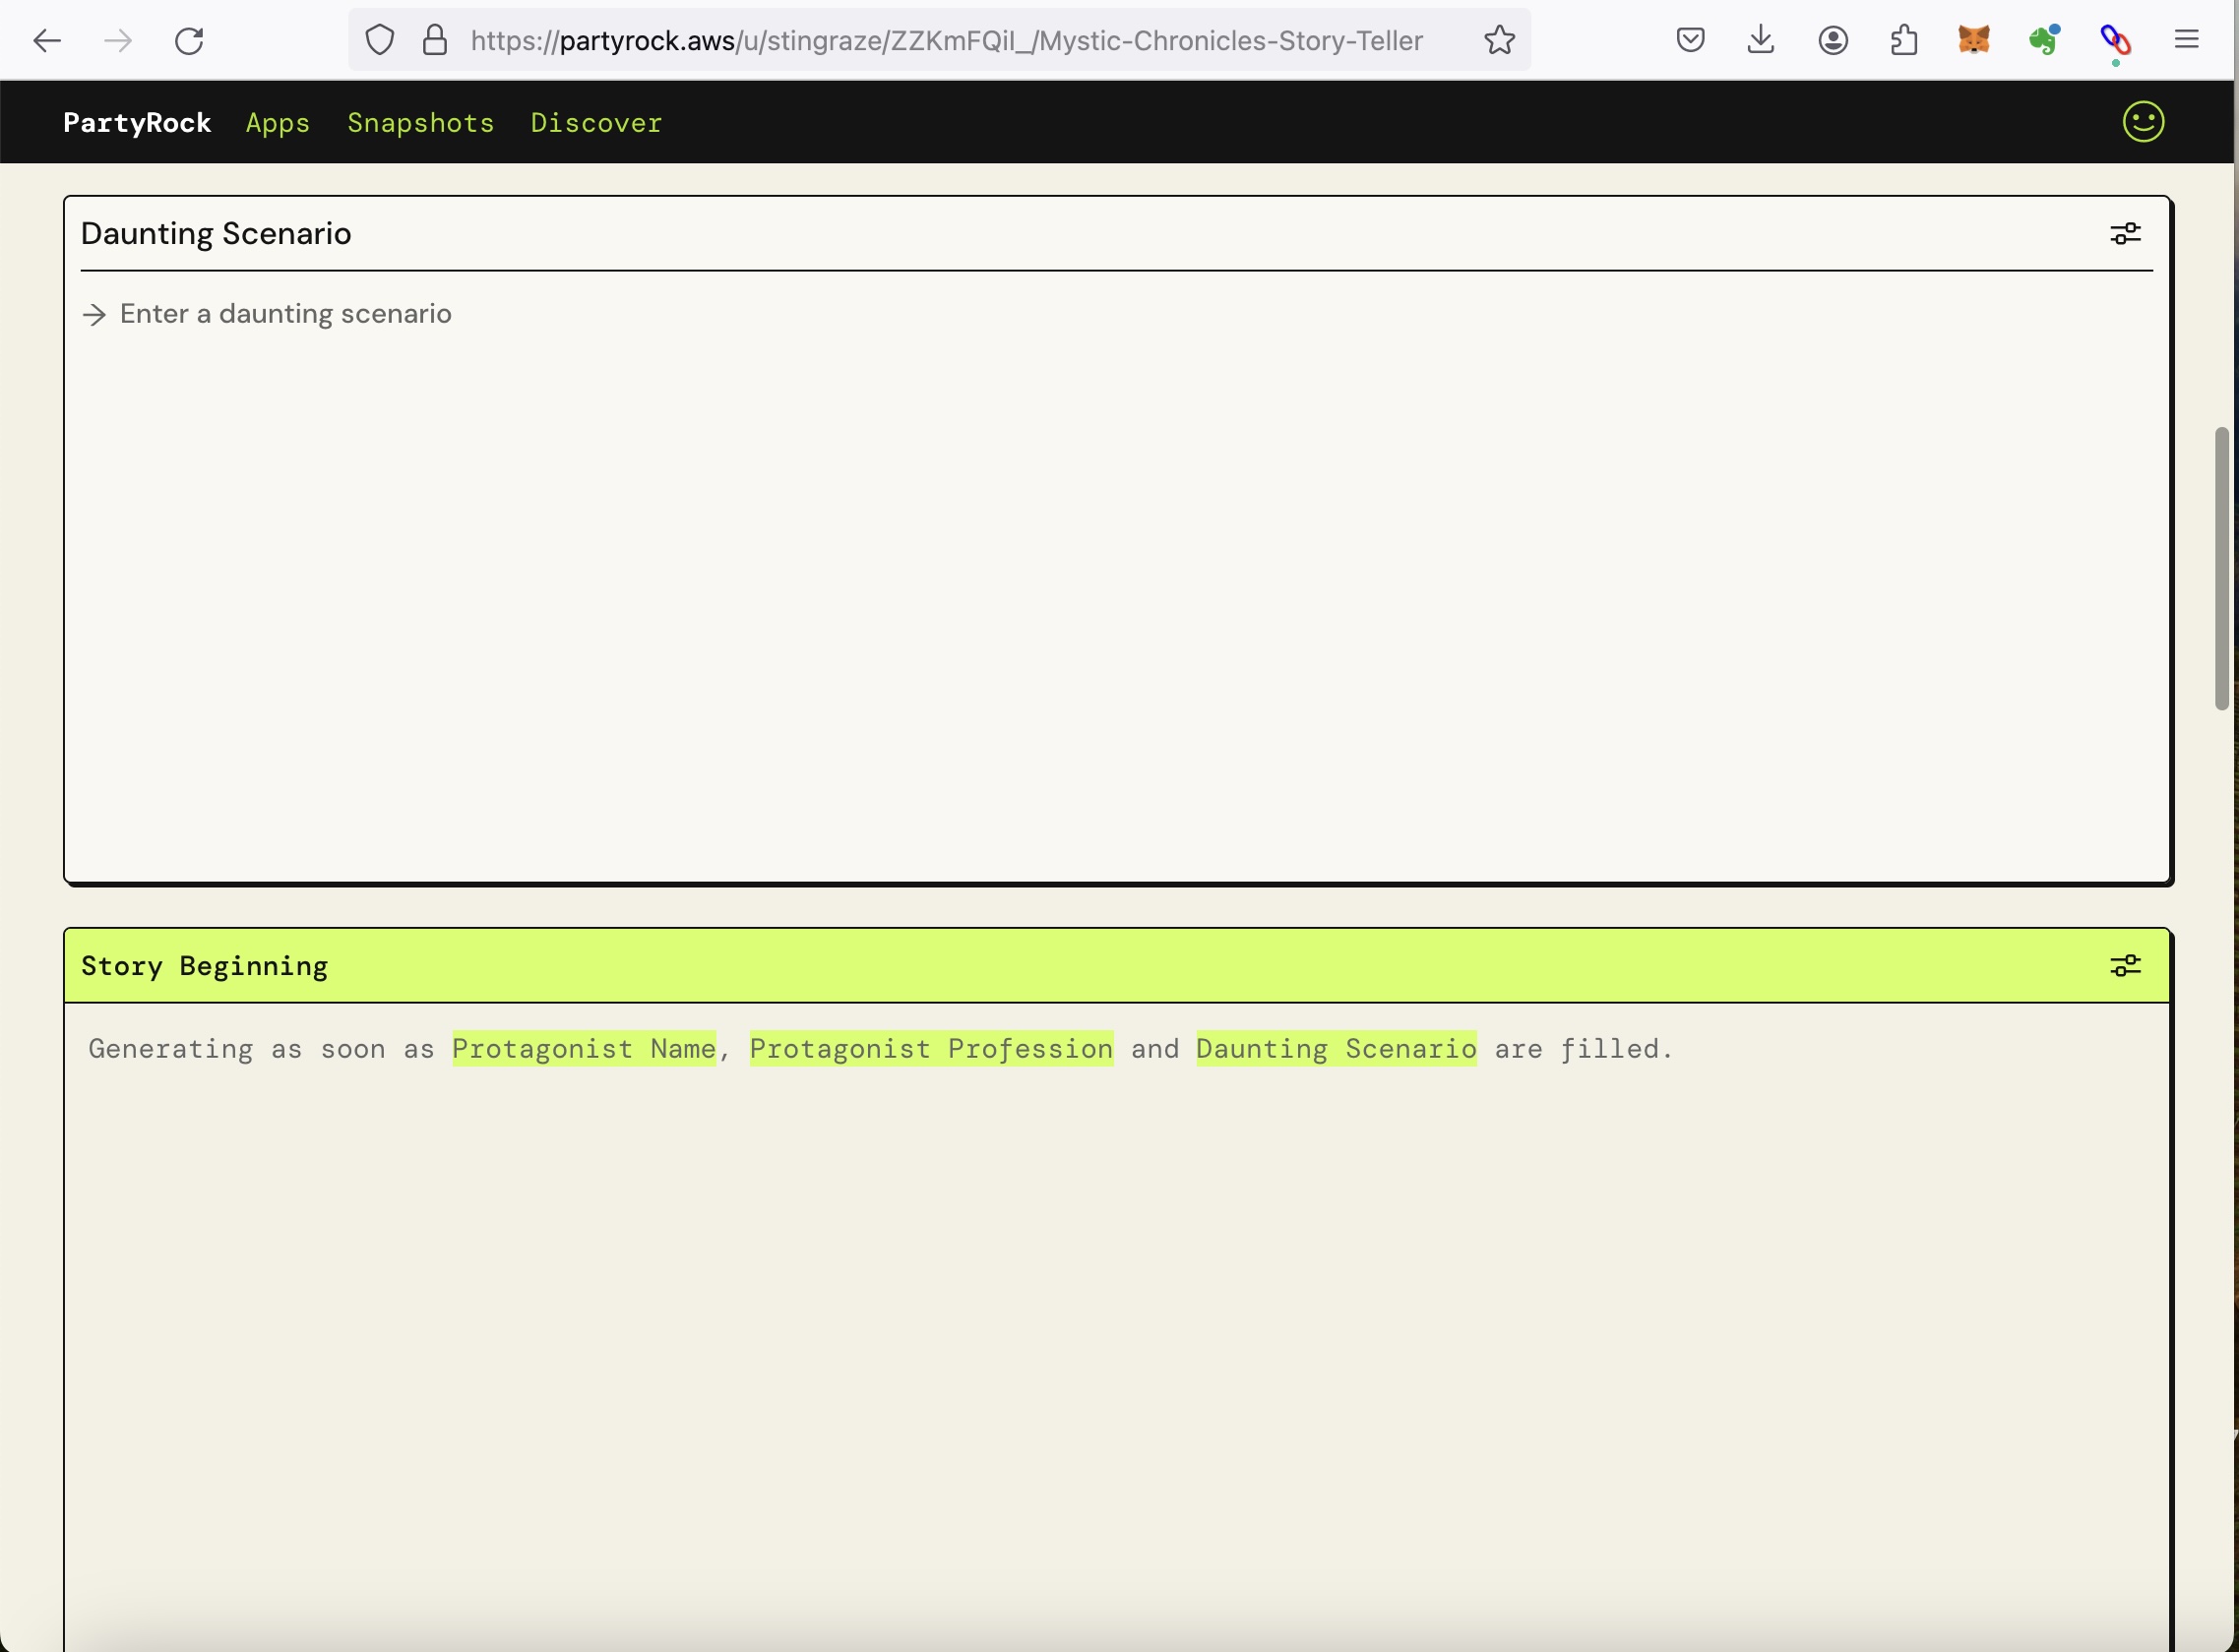The image size is (2239, 1652).
Task: Open the Snapshots page
Action: (420, 122)
